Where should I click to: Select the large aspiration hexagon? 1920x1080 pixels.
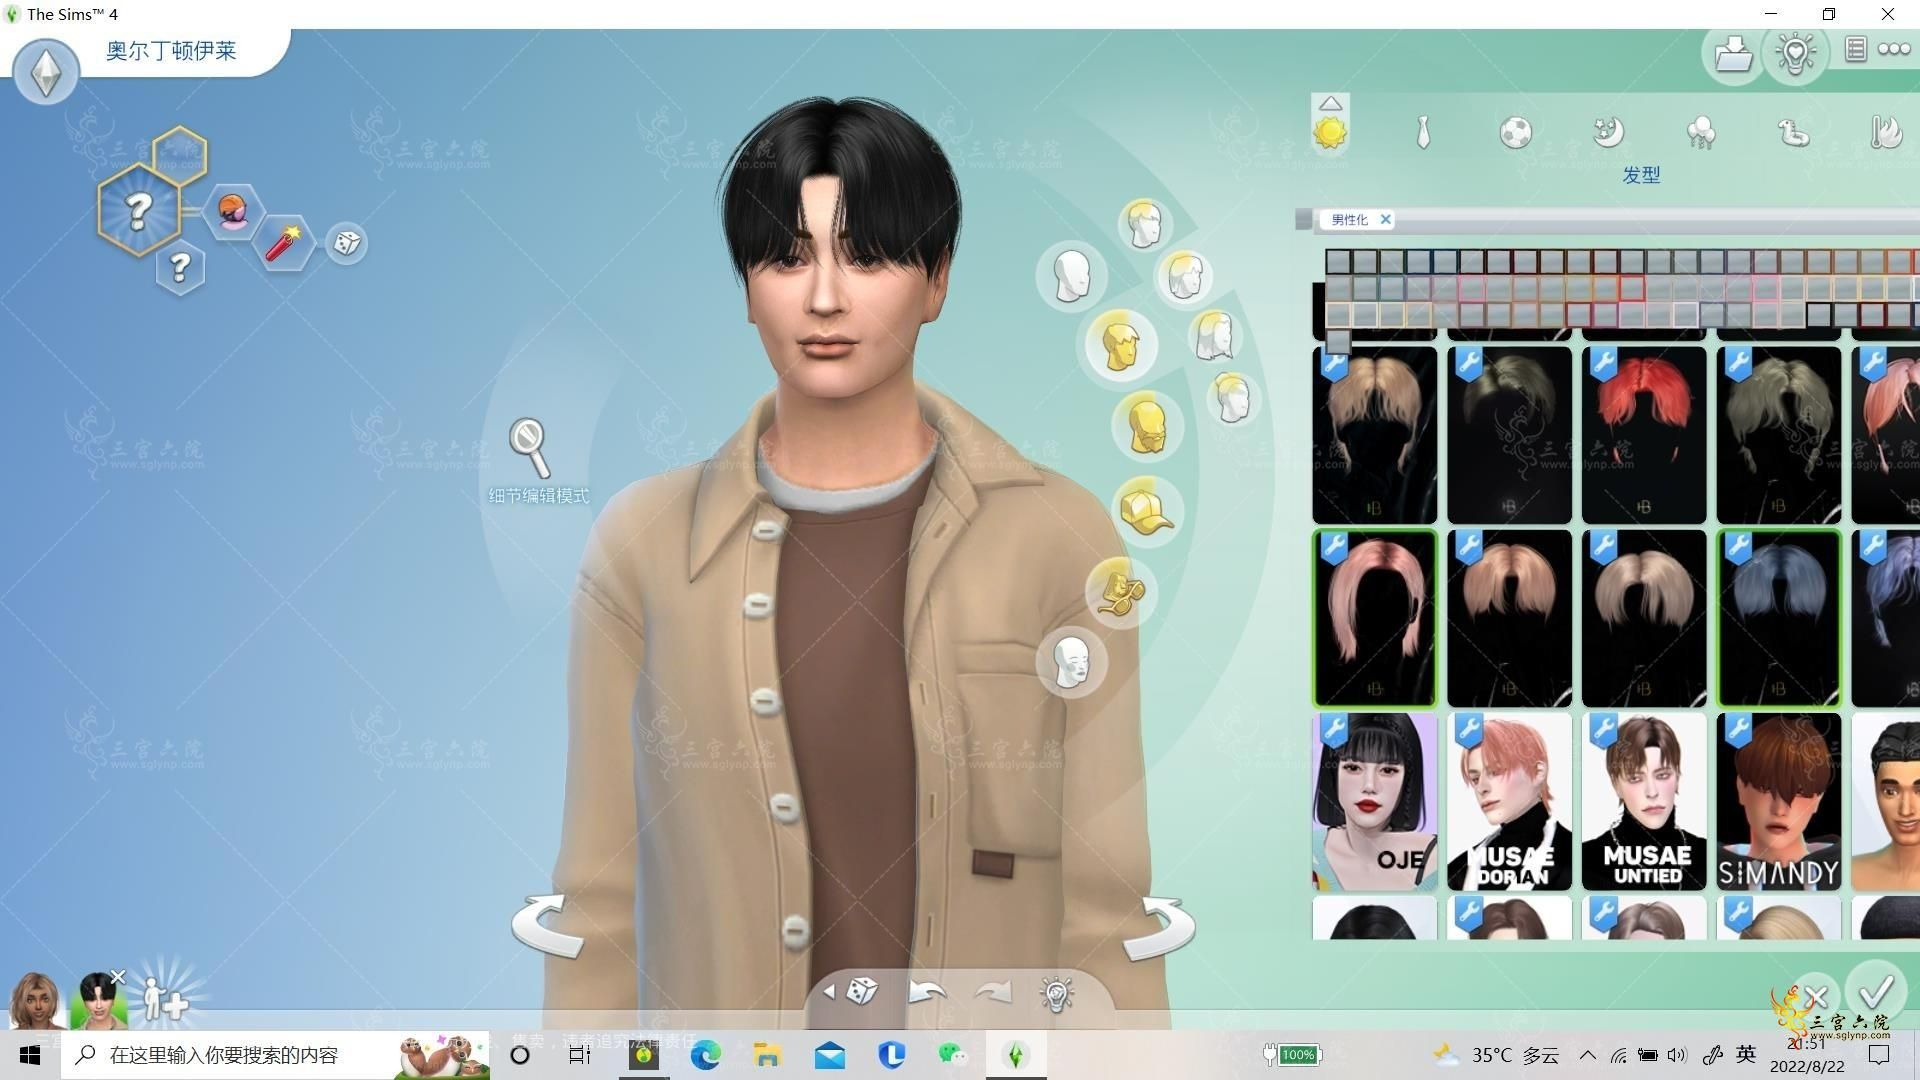click(x=139, y=210)
